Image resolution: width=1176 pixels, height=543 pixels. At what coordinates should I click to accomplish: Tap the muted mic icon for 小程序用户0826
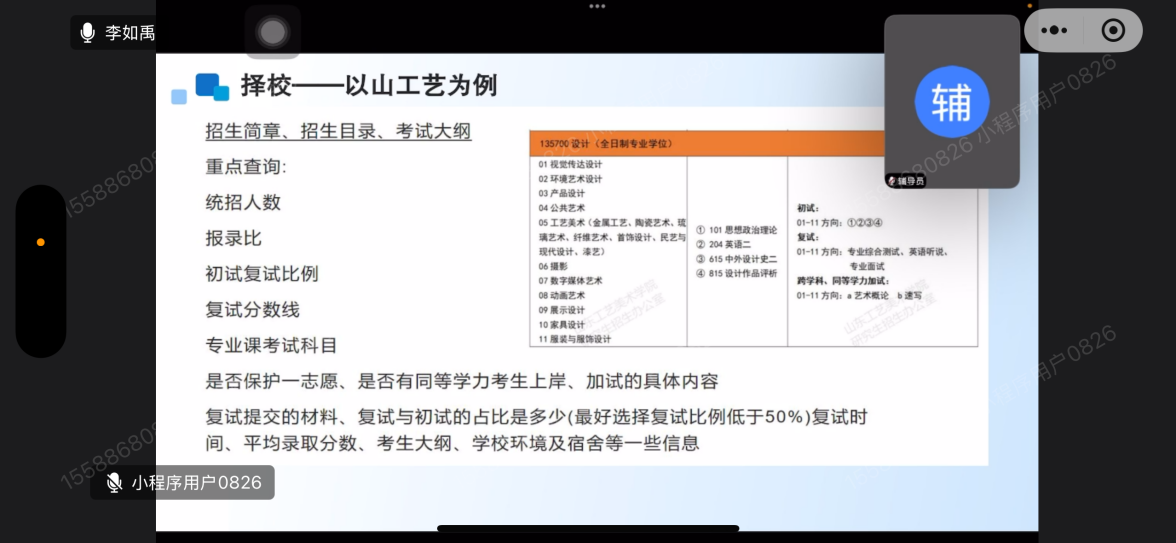point(115,483)
